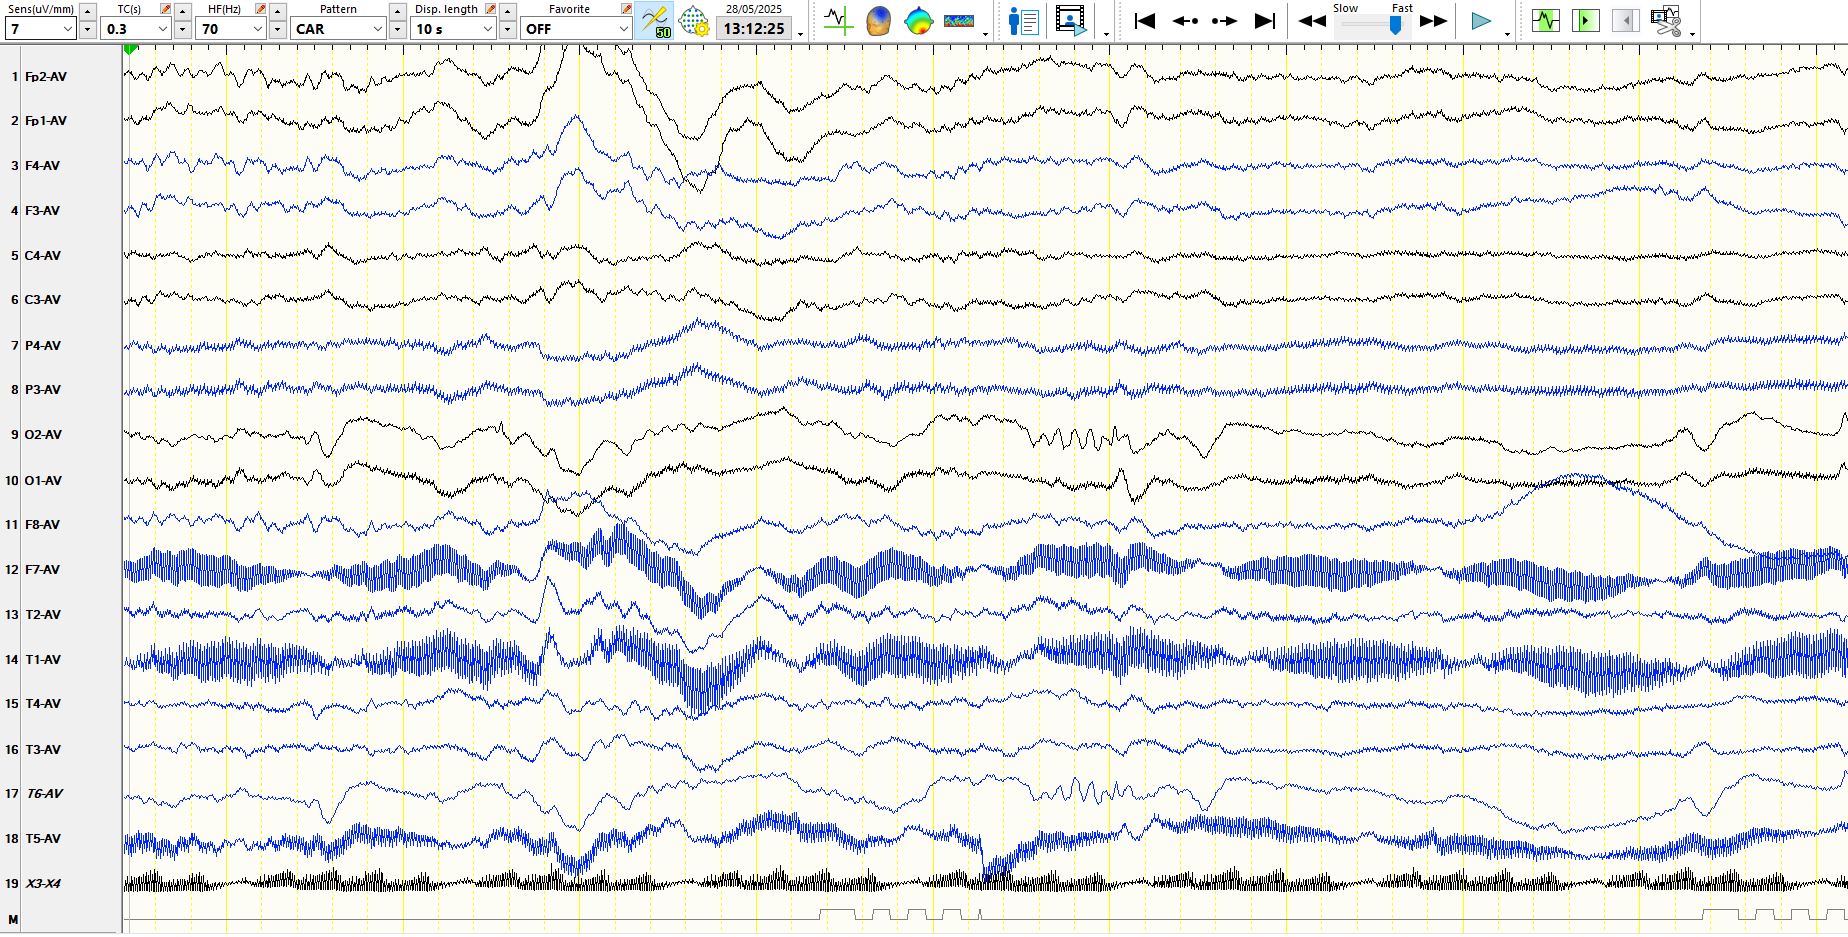Select the P4-AV channel label
1848x937 pixels.
tap(42, 345)
